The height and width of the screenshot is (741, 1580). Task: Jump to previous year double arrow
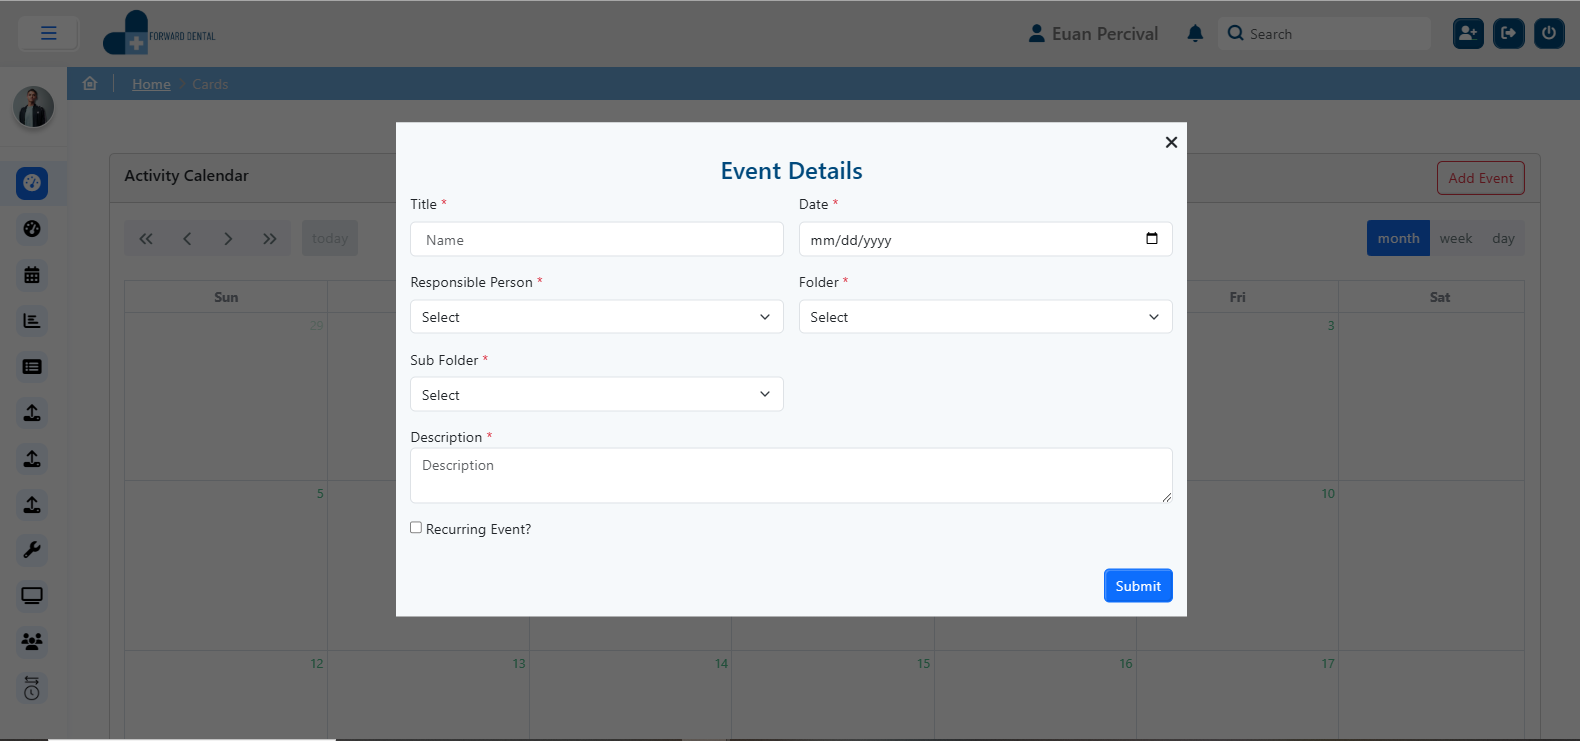pos(146,238)
